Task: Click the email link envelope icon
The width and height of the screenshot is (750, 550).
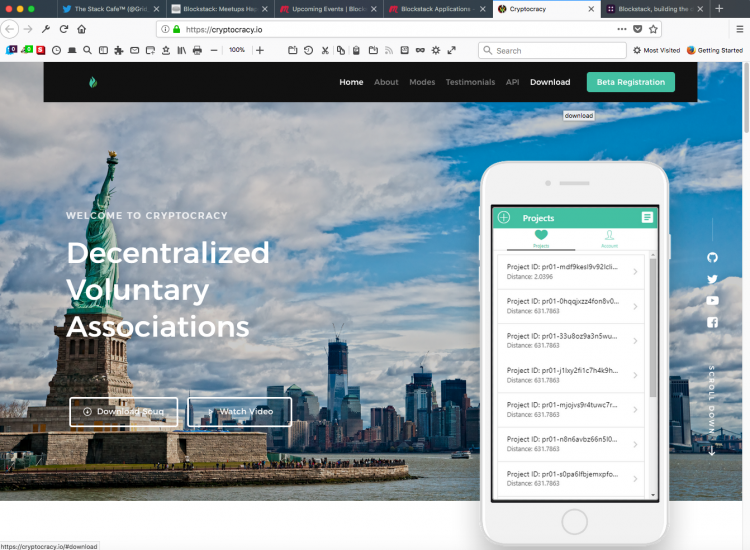Action: (x=134, y=50)
